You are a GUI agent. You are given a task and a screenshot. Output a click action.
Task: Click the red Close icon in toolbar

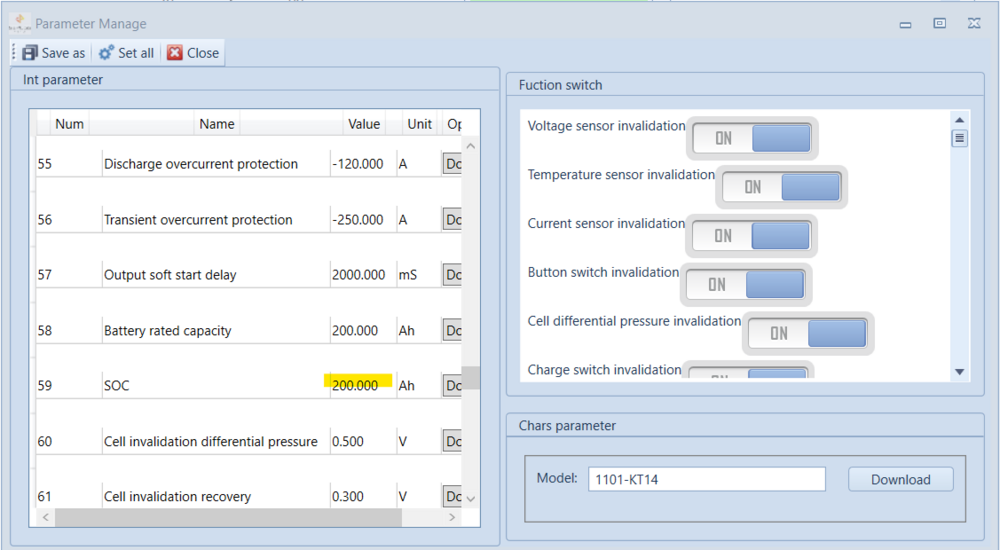pos(175,53)
